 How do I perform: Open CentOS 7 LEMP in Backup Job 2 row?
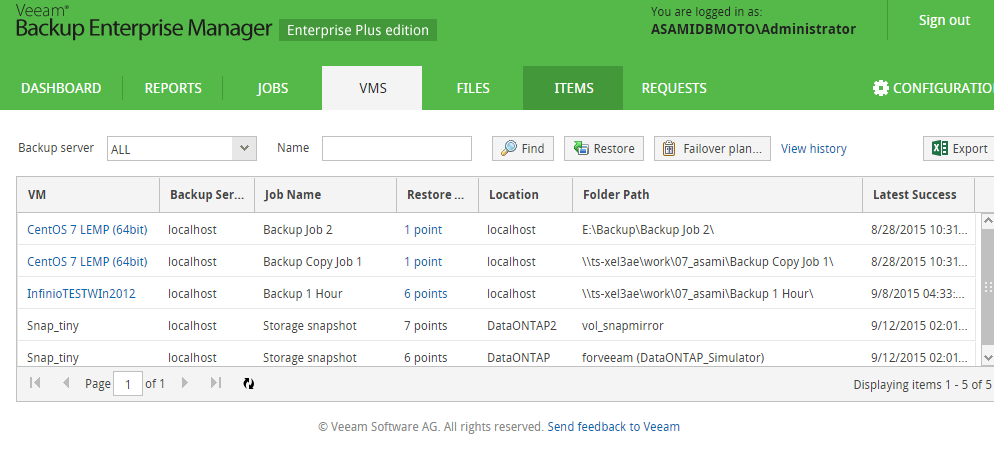point(87,230)
